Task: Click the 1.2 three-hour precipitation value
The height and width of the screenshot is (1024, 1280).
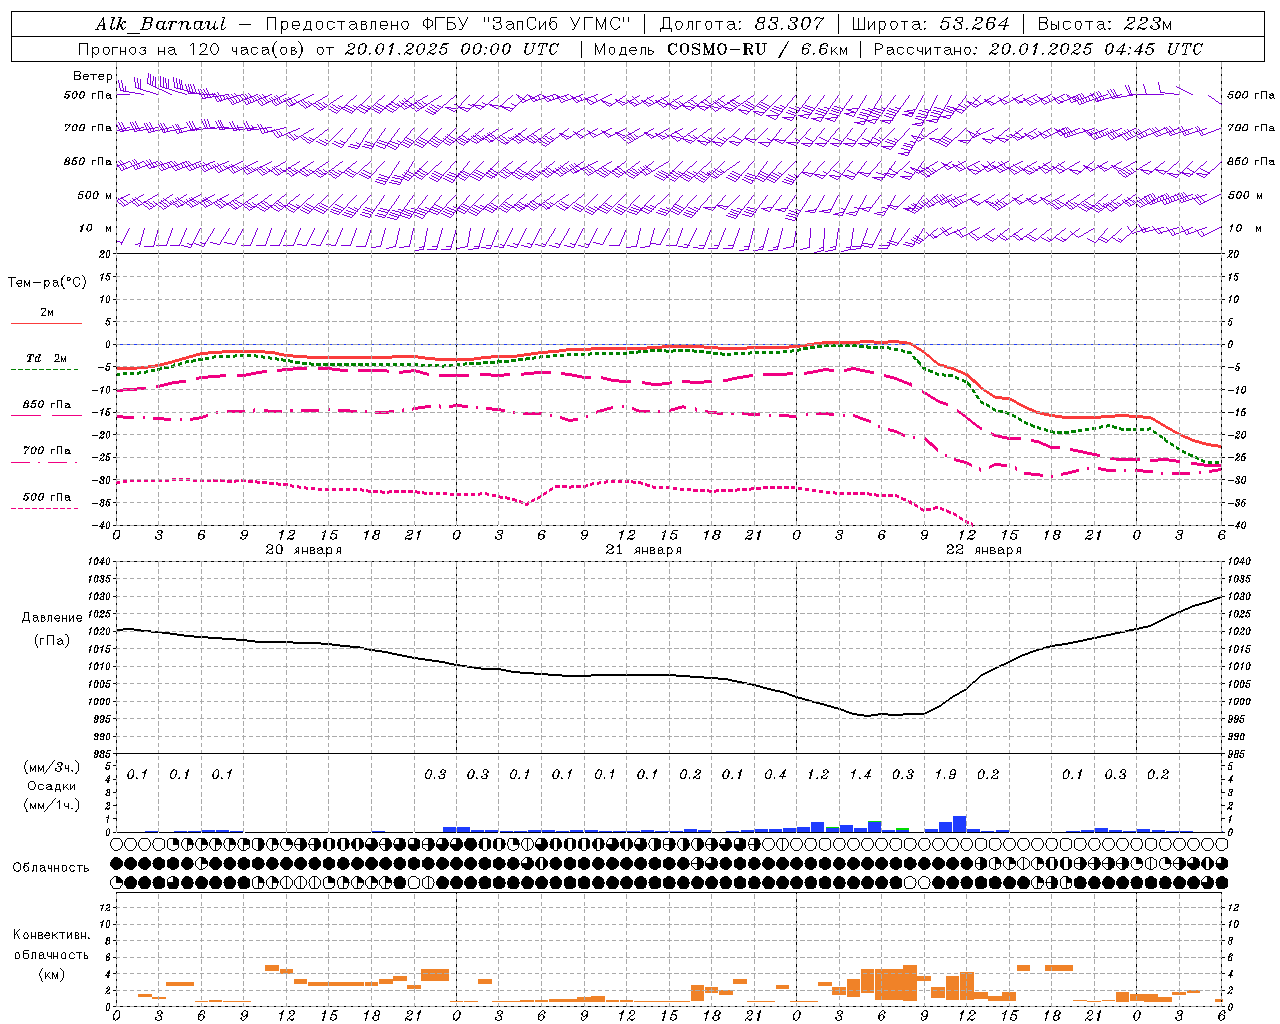Action: pyautogui.click(x=818, y=775)
